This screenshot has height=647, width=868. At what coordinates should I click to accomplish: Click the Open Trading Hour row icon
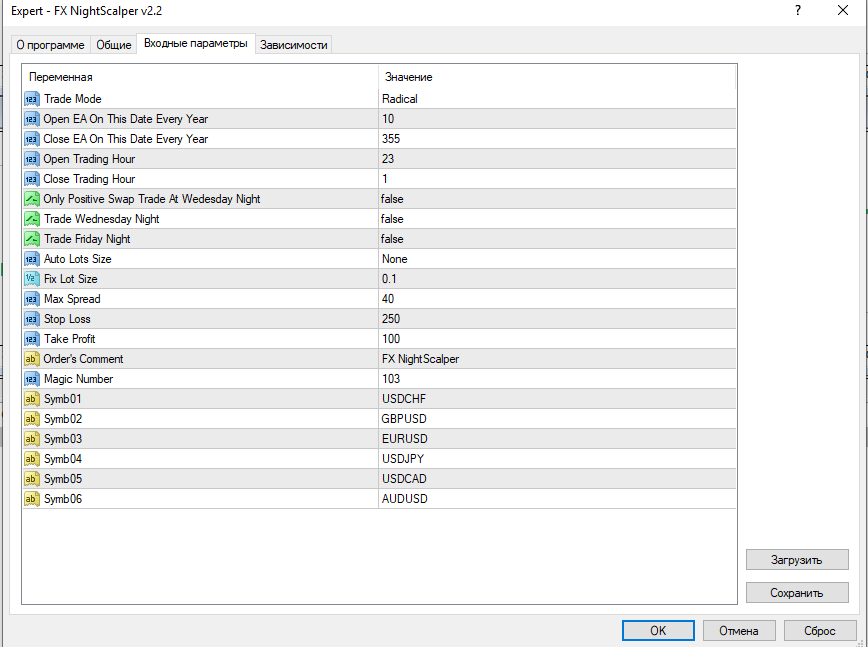[x=32, y=159]
